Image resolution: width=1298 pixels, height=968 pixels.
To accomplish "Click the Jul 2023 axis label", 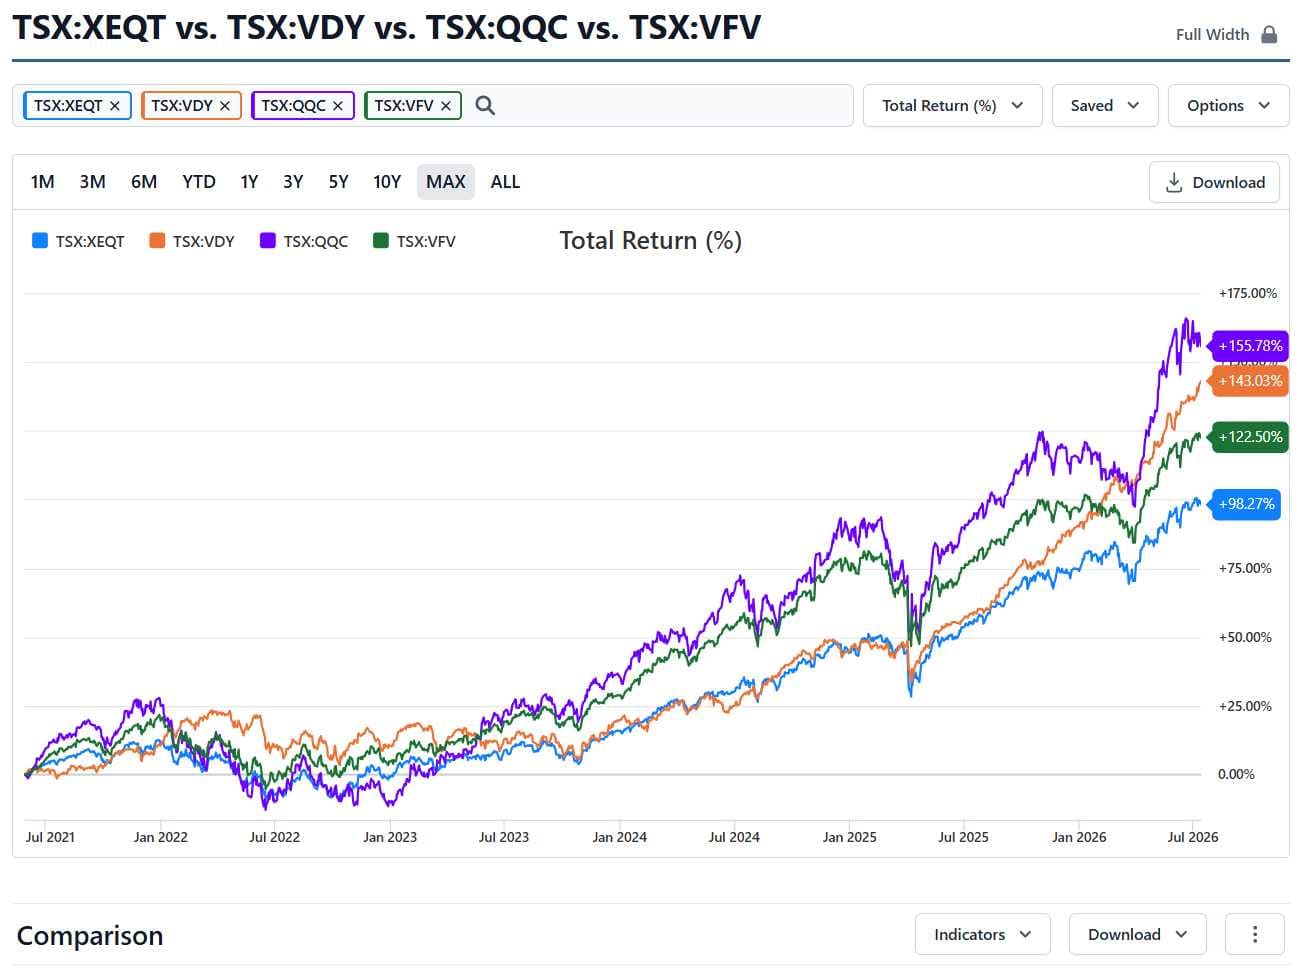I will point(504,837).
